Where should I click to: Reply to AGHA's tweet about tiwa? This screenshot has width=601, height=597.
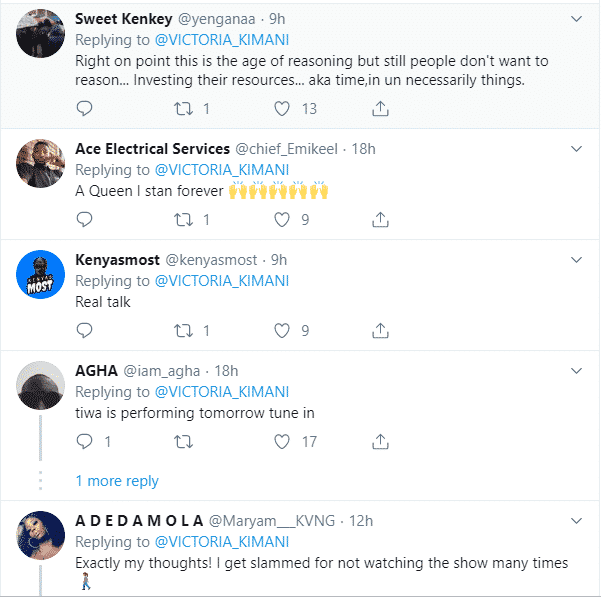click(x=85, y=441)
